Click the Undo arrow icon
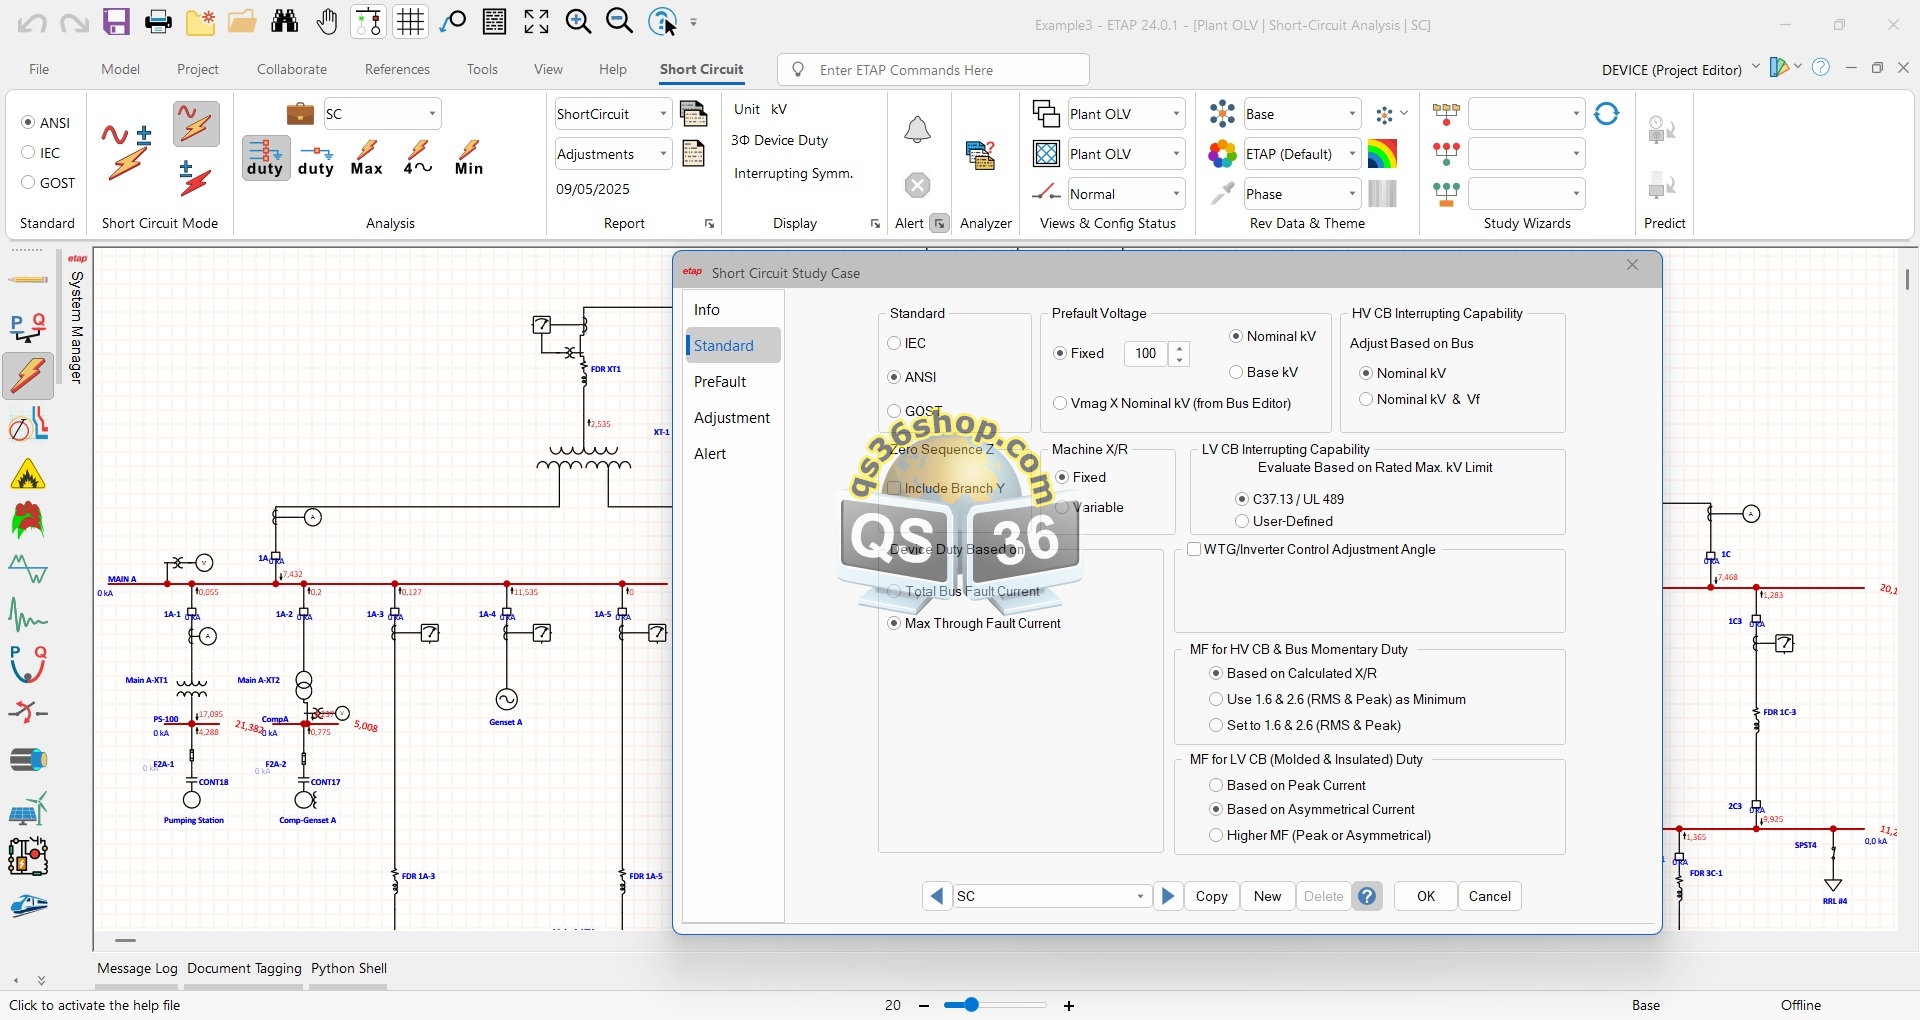 pos(33,23)
